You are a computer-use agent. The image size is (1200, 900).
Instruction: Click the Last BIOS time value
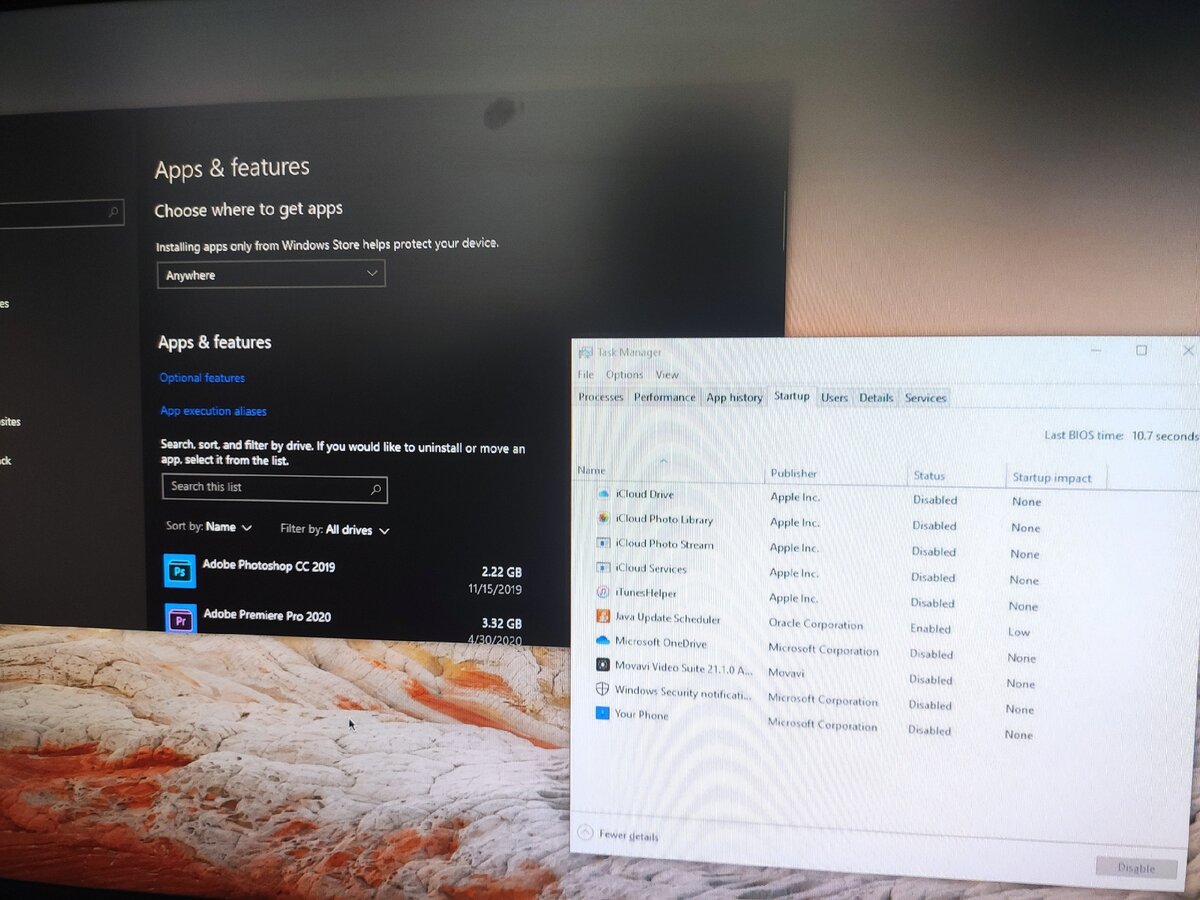click(1165, 436)
